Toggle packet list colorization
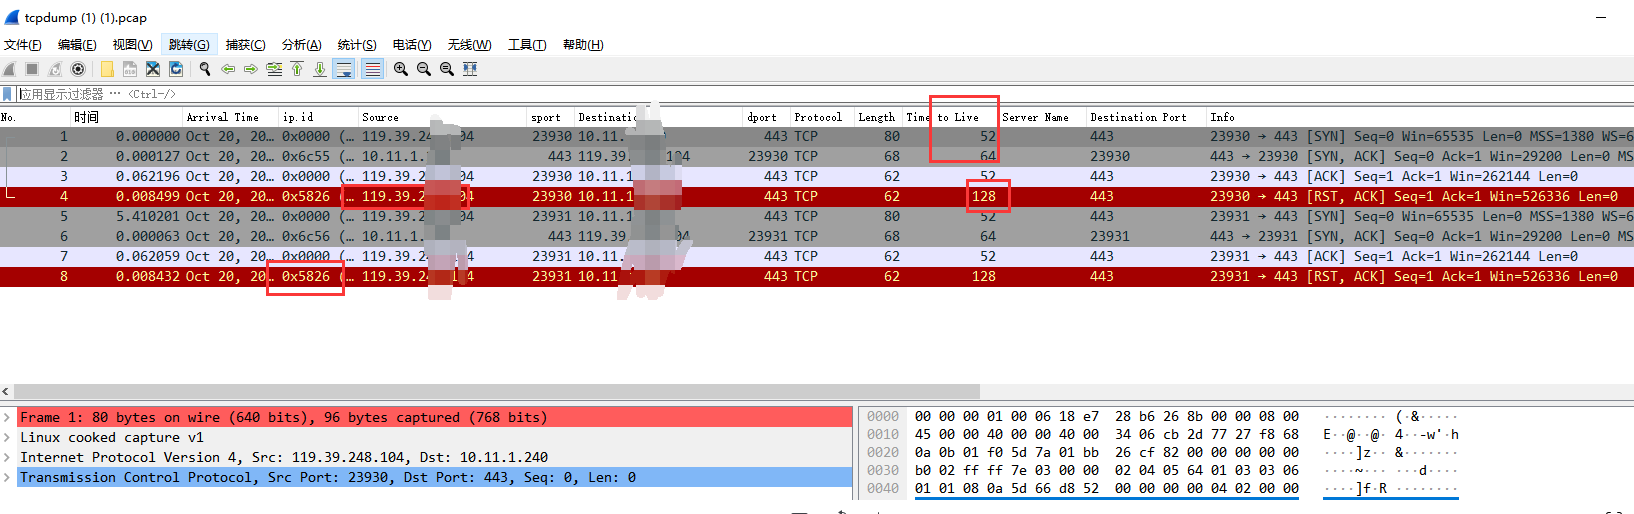 click(x=372, y=69)
